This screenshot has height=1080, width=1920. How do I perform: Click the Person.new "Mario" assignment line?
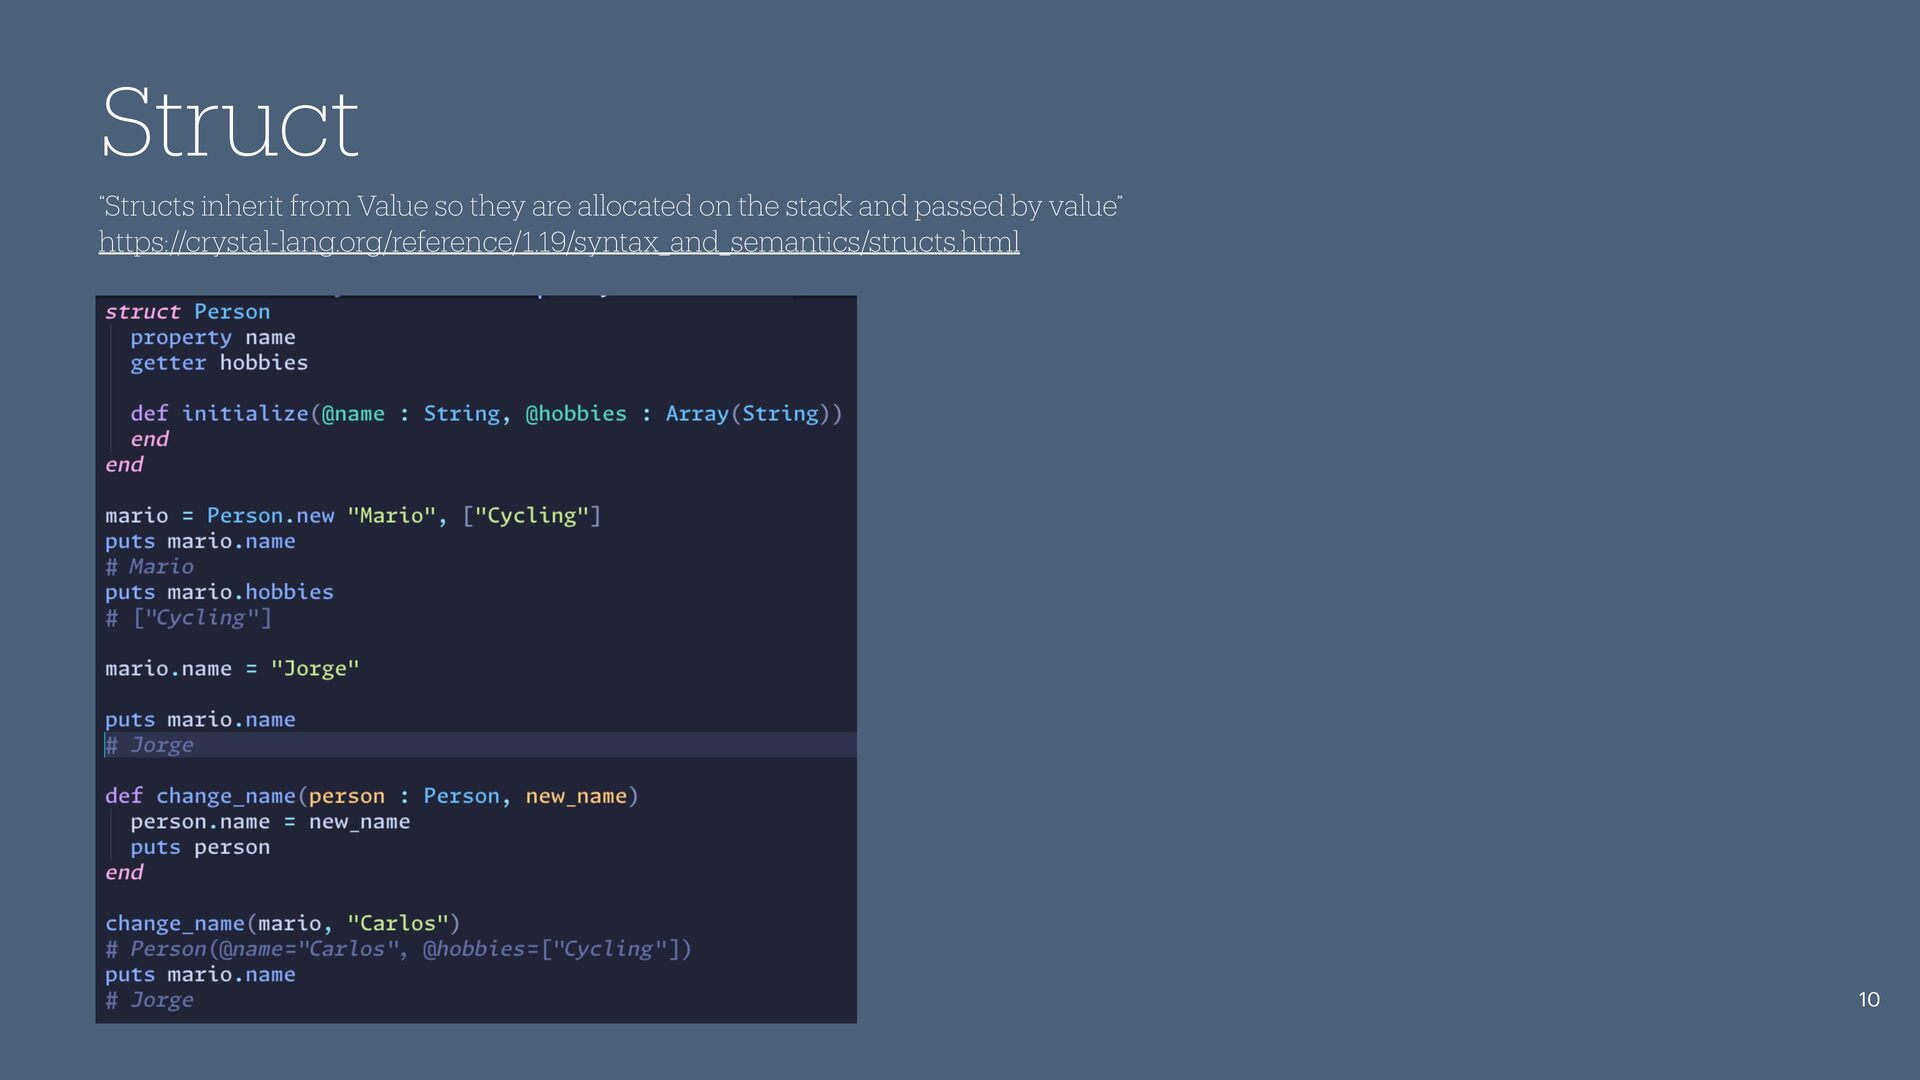pos(352,516)
